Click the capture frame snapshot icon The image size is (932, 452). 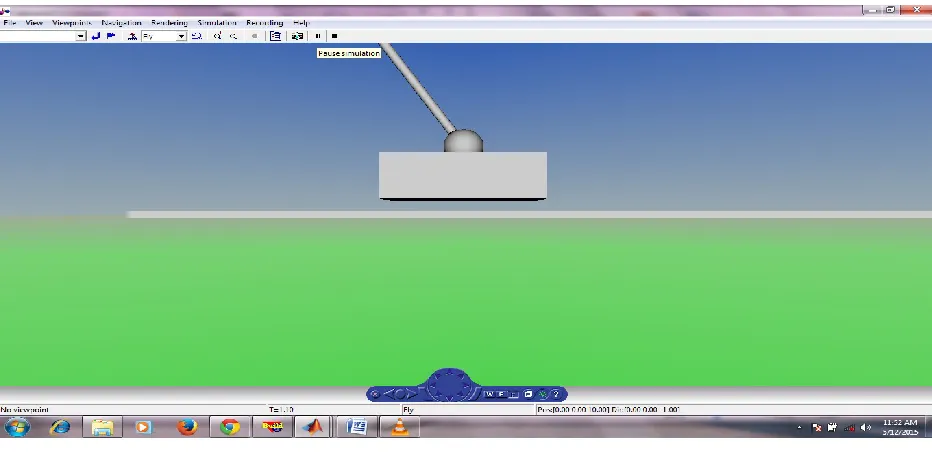[x=297, y=36]
